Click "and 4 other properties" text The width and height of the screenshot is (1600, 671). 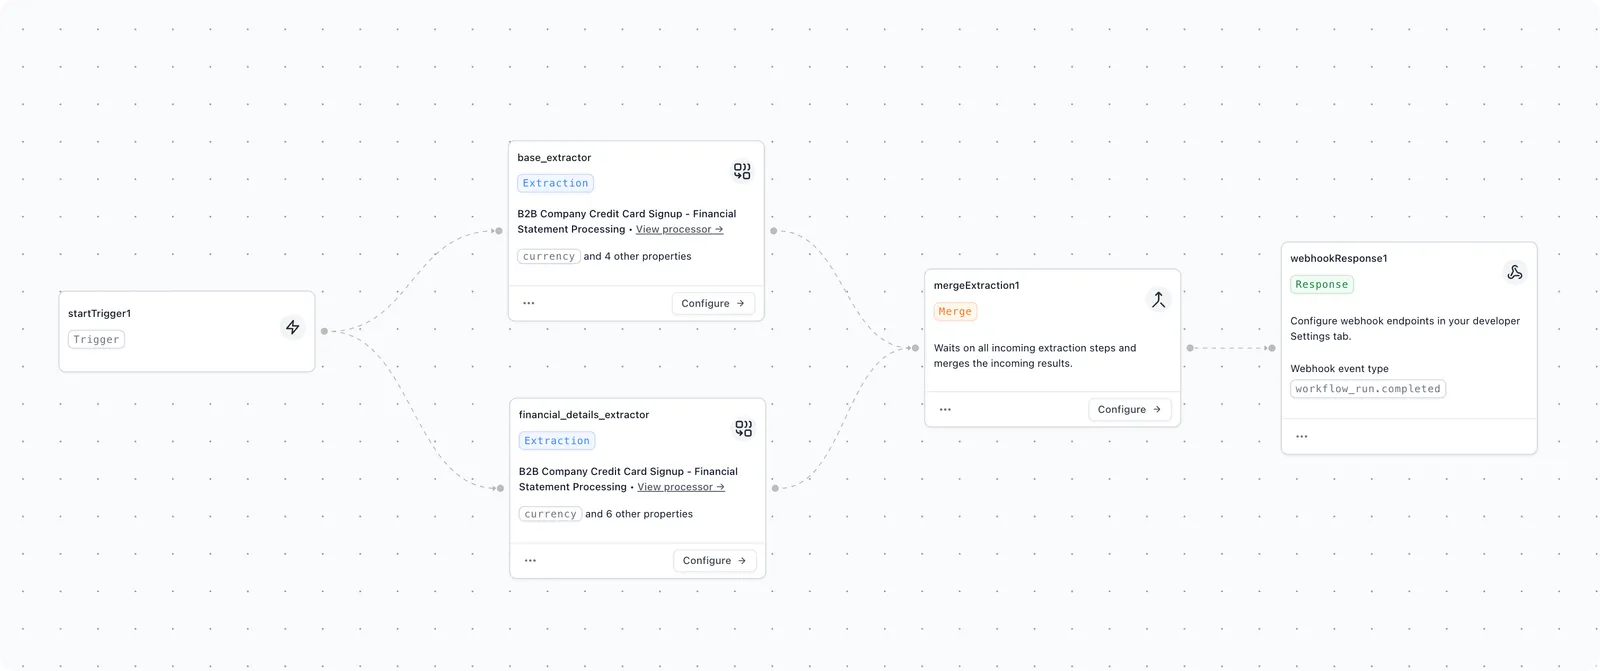(x=638, y=257)
